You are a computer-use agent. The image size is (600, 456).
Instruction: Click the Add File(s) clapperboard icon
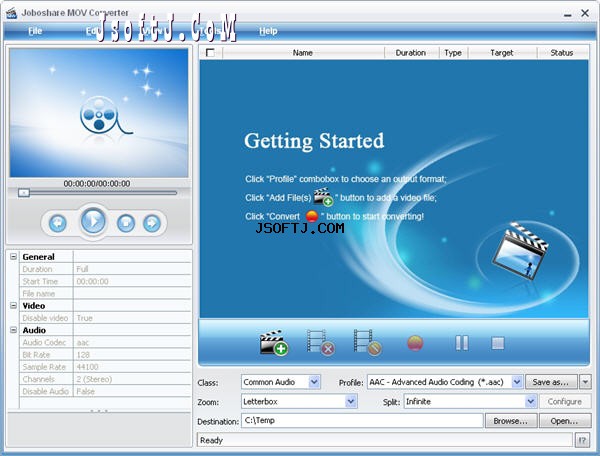click(x=274, y=342)
